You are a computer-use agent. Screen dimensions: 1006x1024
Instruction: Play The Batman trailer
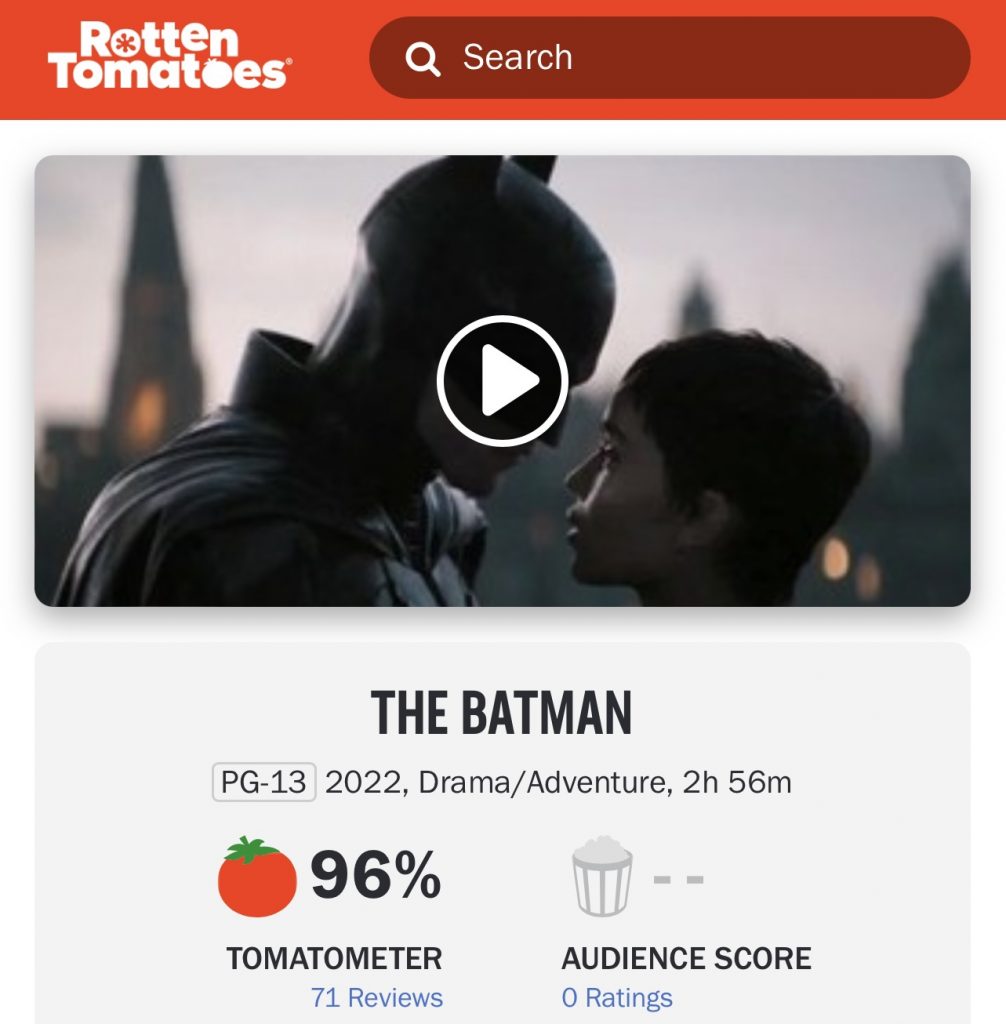click(x=502, y=380)
